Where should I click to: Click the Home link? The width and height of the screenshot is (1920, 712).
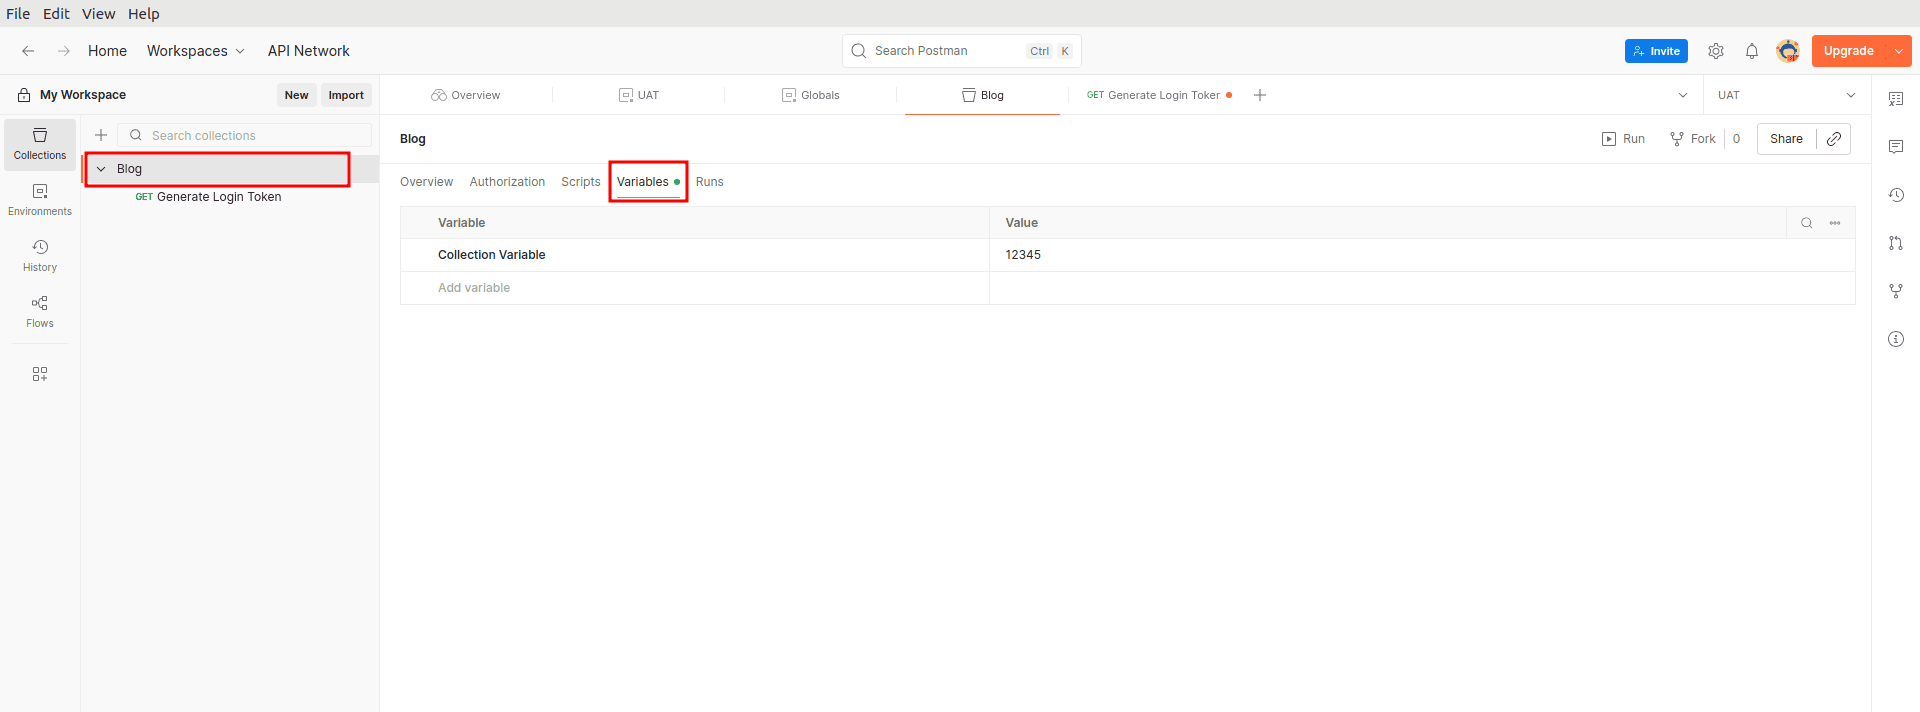pos(107,51)
